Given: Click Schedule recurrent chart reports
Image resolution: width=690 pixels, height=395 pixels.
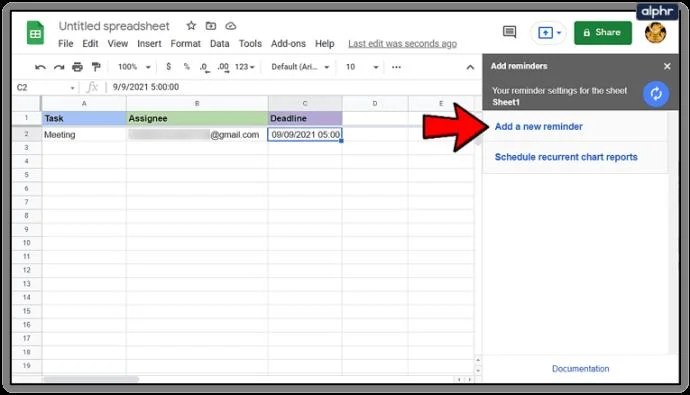Looking at the screenshot, I should (566, 157).
